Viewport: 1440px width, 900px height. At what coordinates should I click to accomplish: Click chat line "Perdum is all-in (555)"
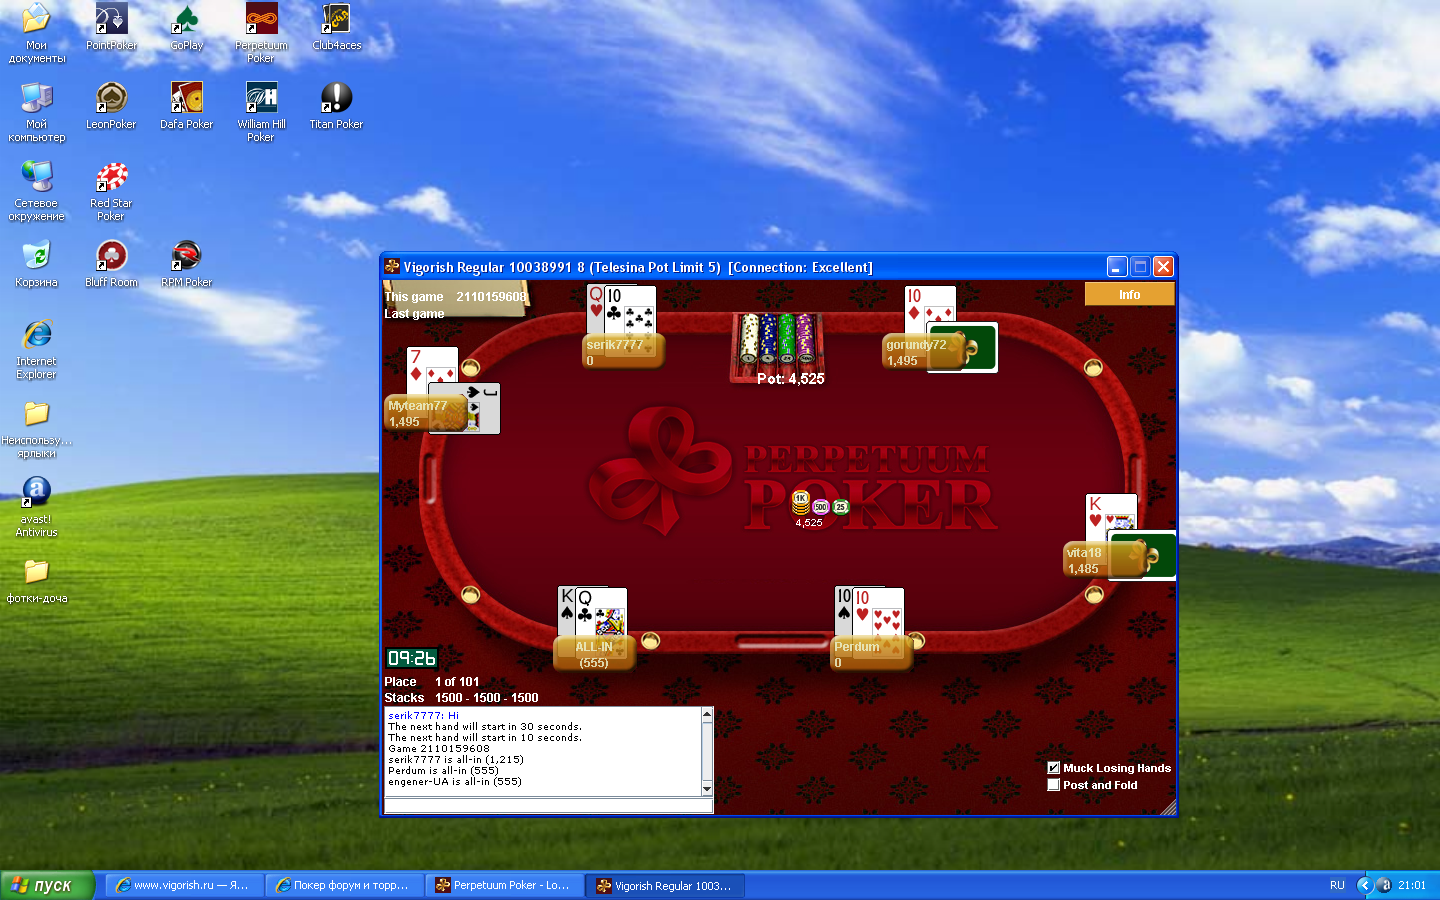point(443,770)
